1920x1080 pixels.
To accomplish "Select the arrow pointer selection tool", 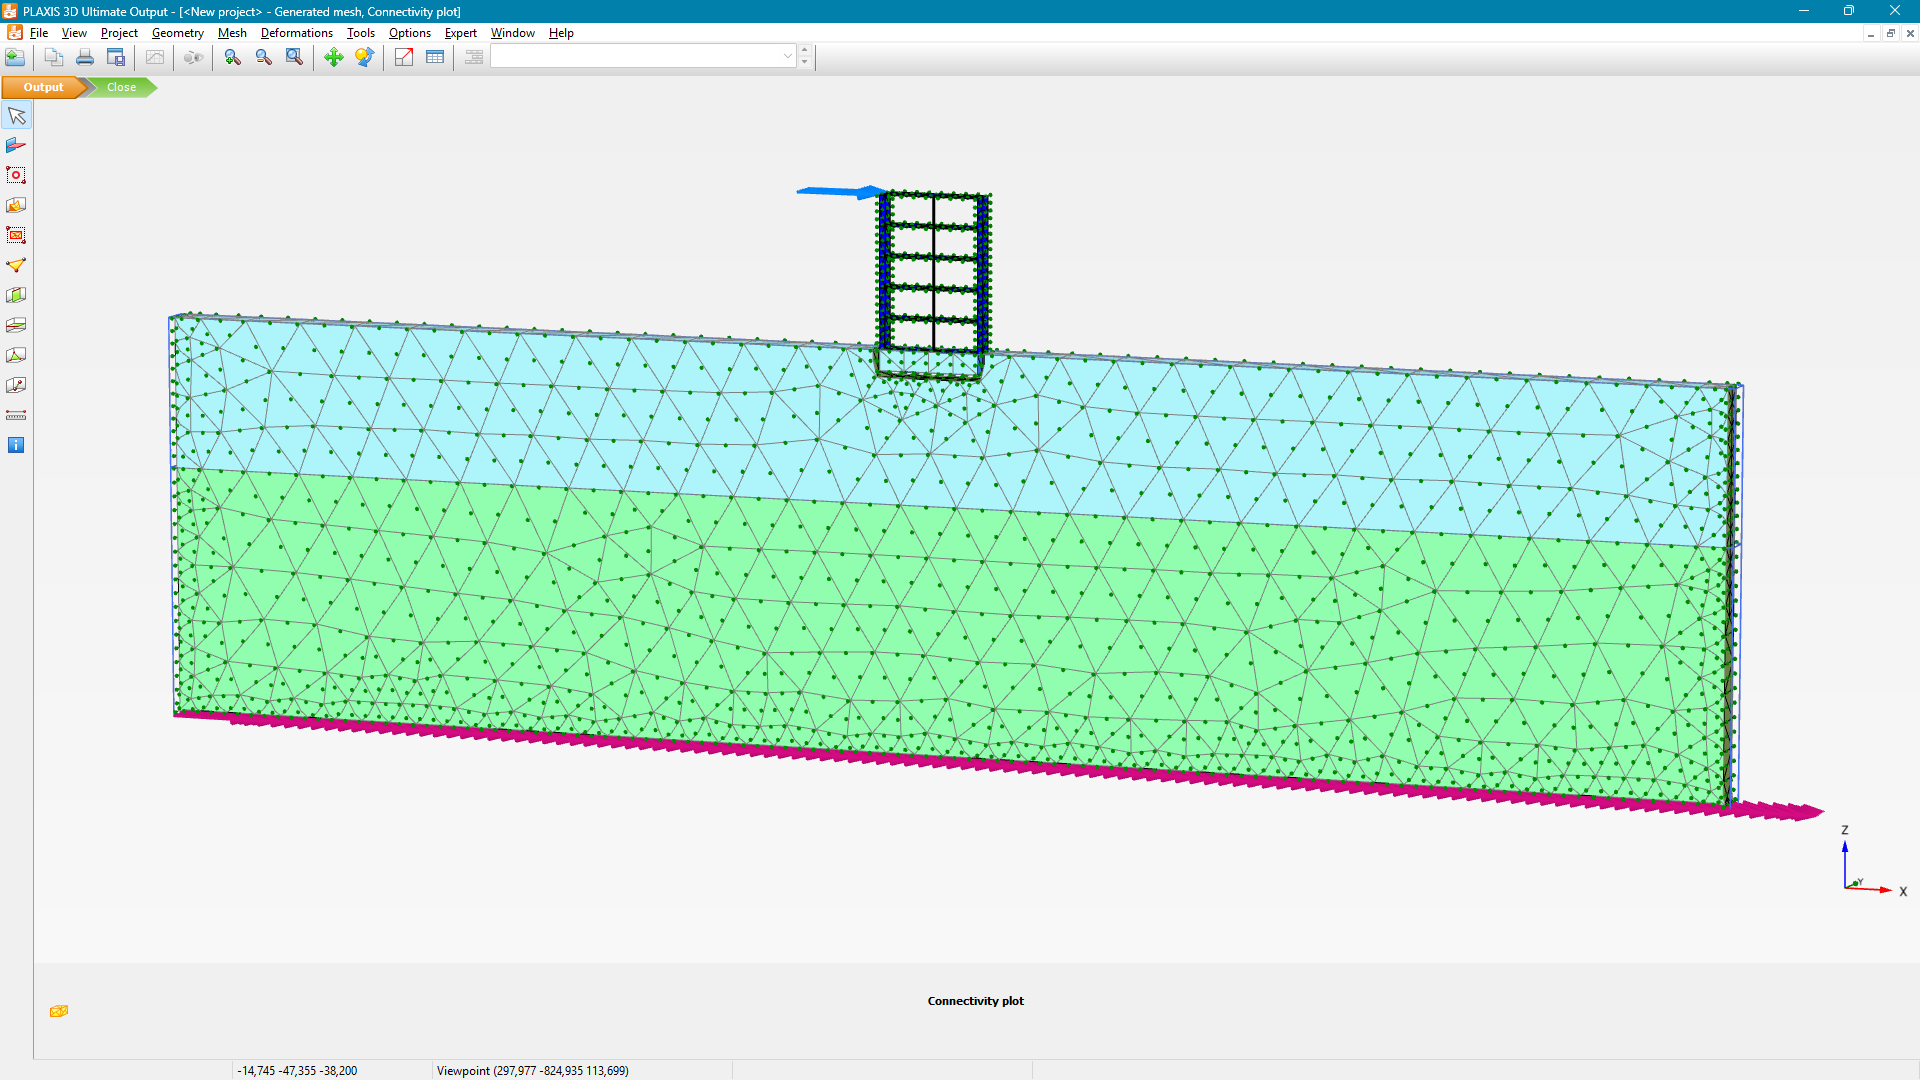I will click(16, 116).
